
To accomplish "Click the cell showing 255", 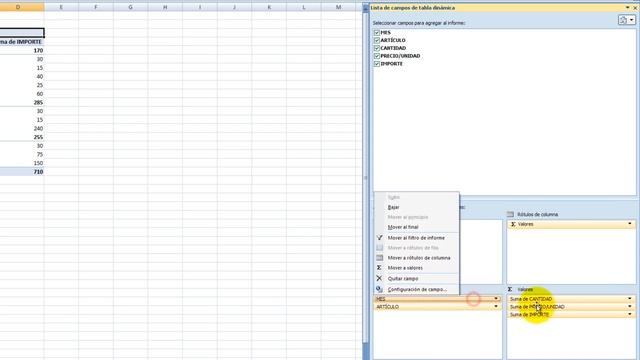I will [x=22, y=137].
